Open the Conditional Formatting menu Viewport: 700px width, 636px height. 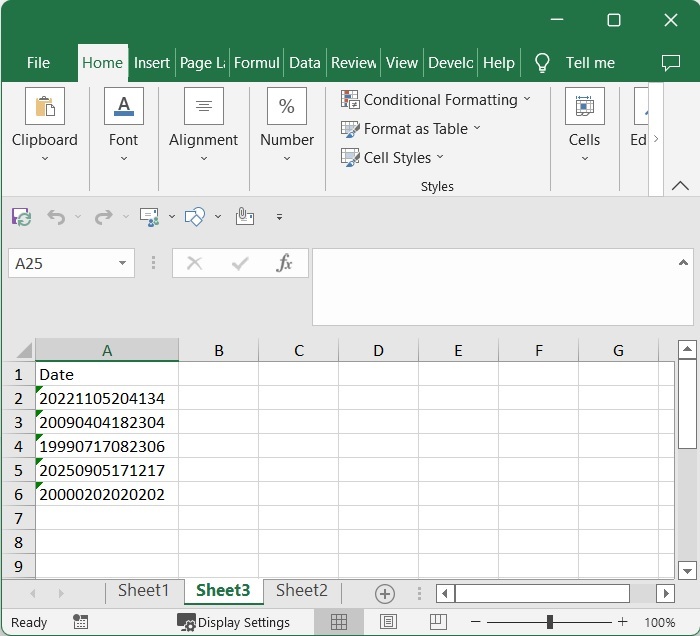coord(436,99)
